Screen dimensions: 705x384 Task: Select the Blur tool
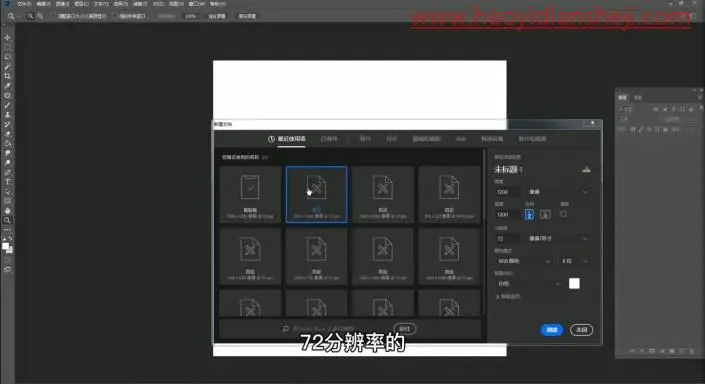[x=7, y=153]
